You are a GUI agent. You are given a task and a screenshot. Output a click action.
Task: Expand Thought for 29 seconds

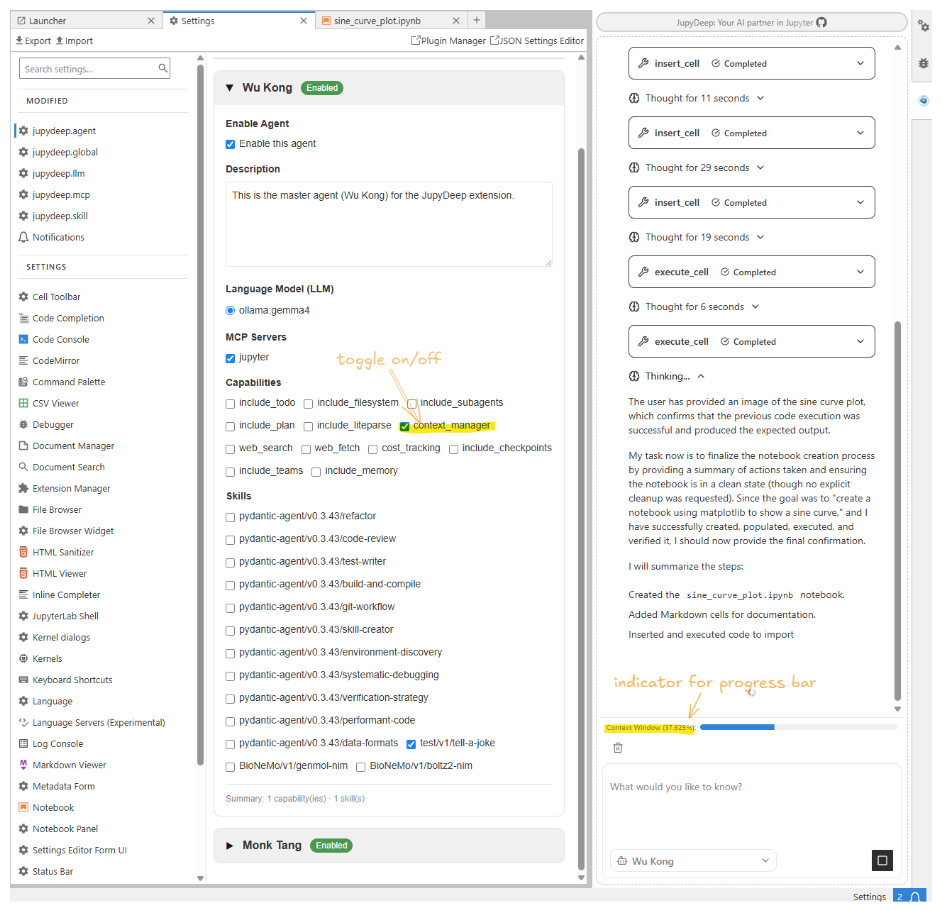697,168
